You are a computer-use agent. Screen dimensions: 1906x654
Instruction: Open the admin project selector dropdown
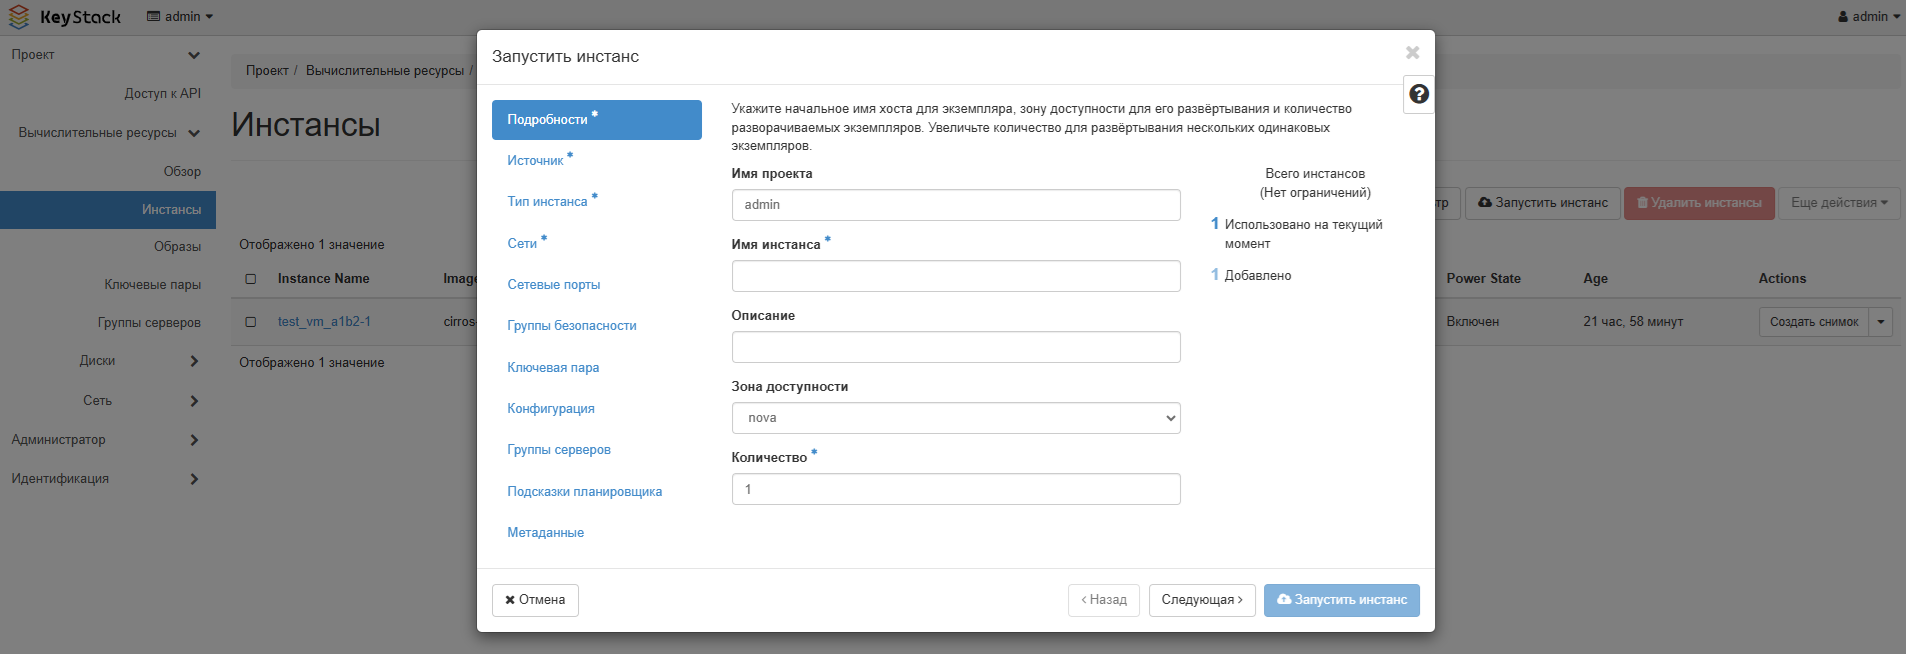coord(180,17)
